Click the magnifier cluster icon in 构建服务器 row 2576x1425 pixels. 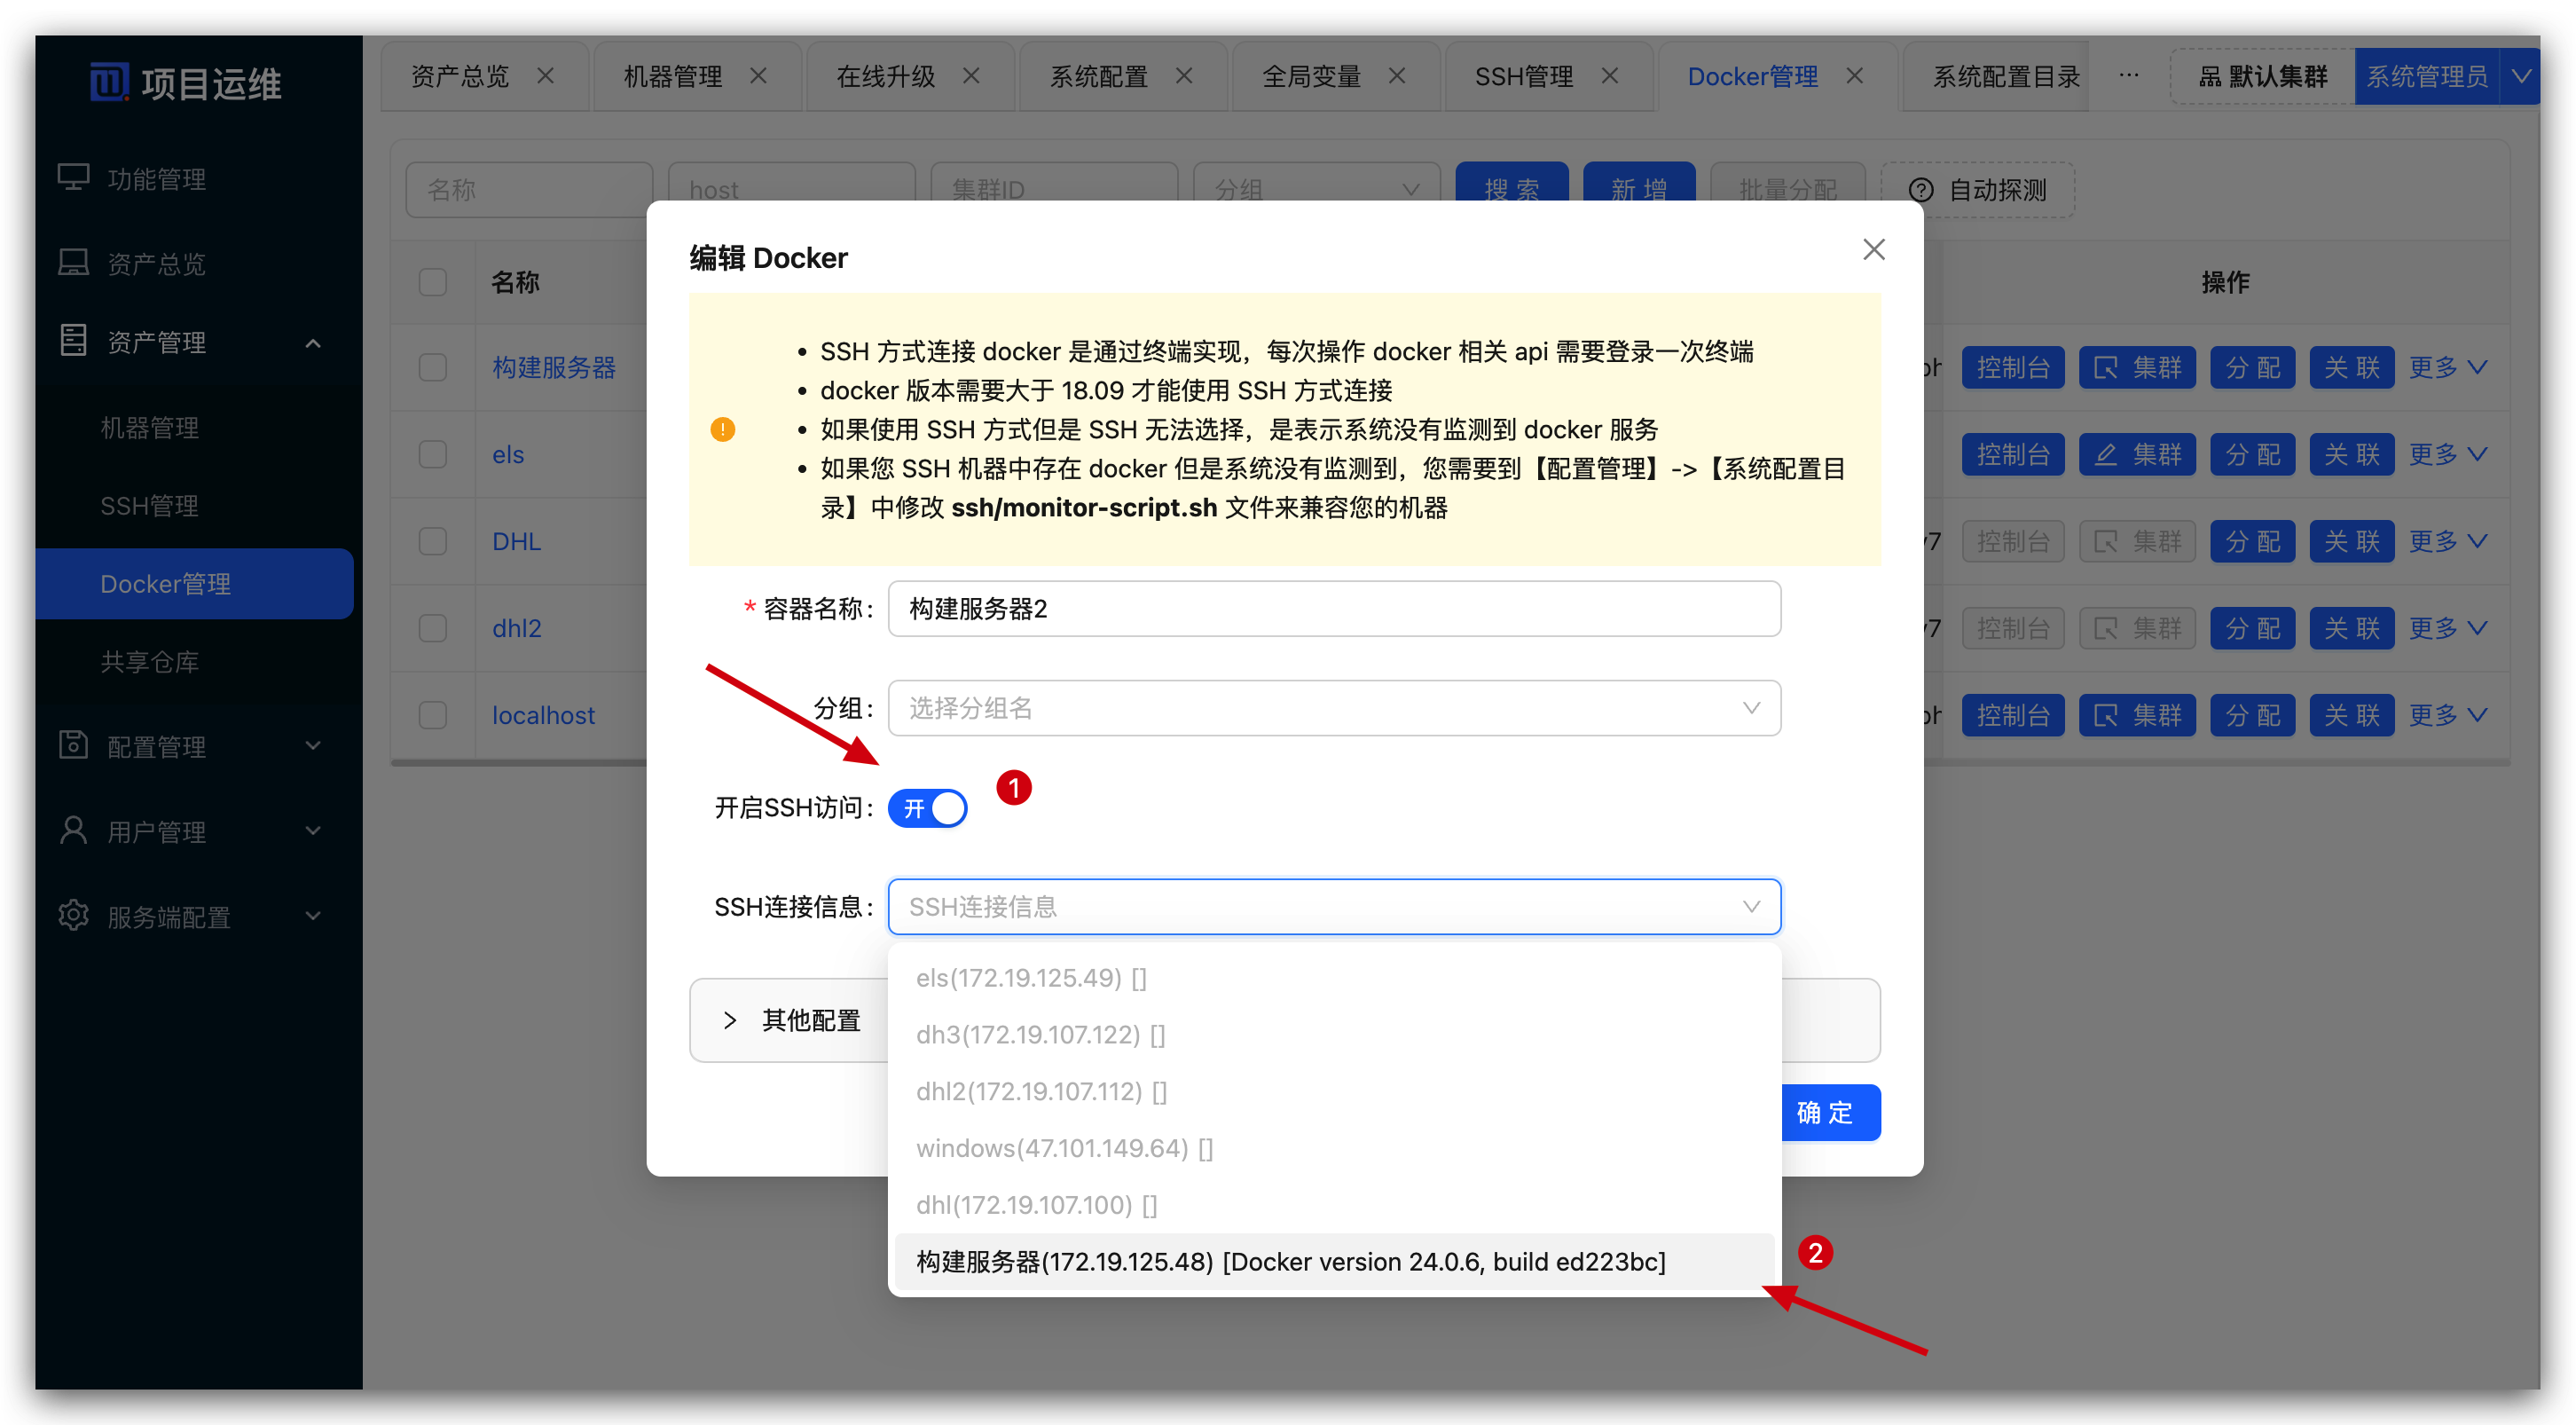2107,367
